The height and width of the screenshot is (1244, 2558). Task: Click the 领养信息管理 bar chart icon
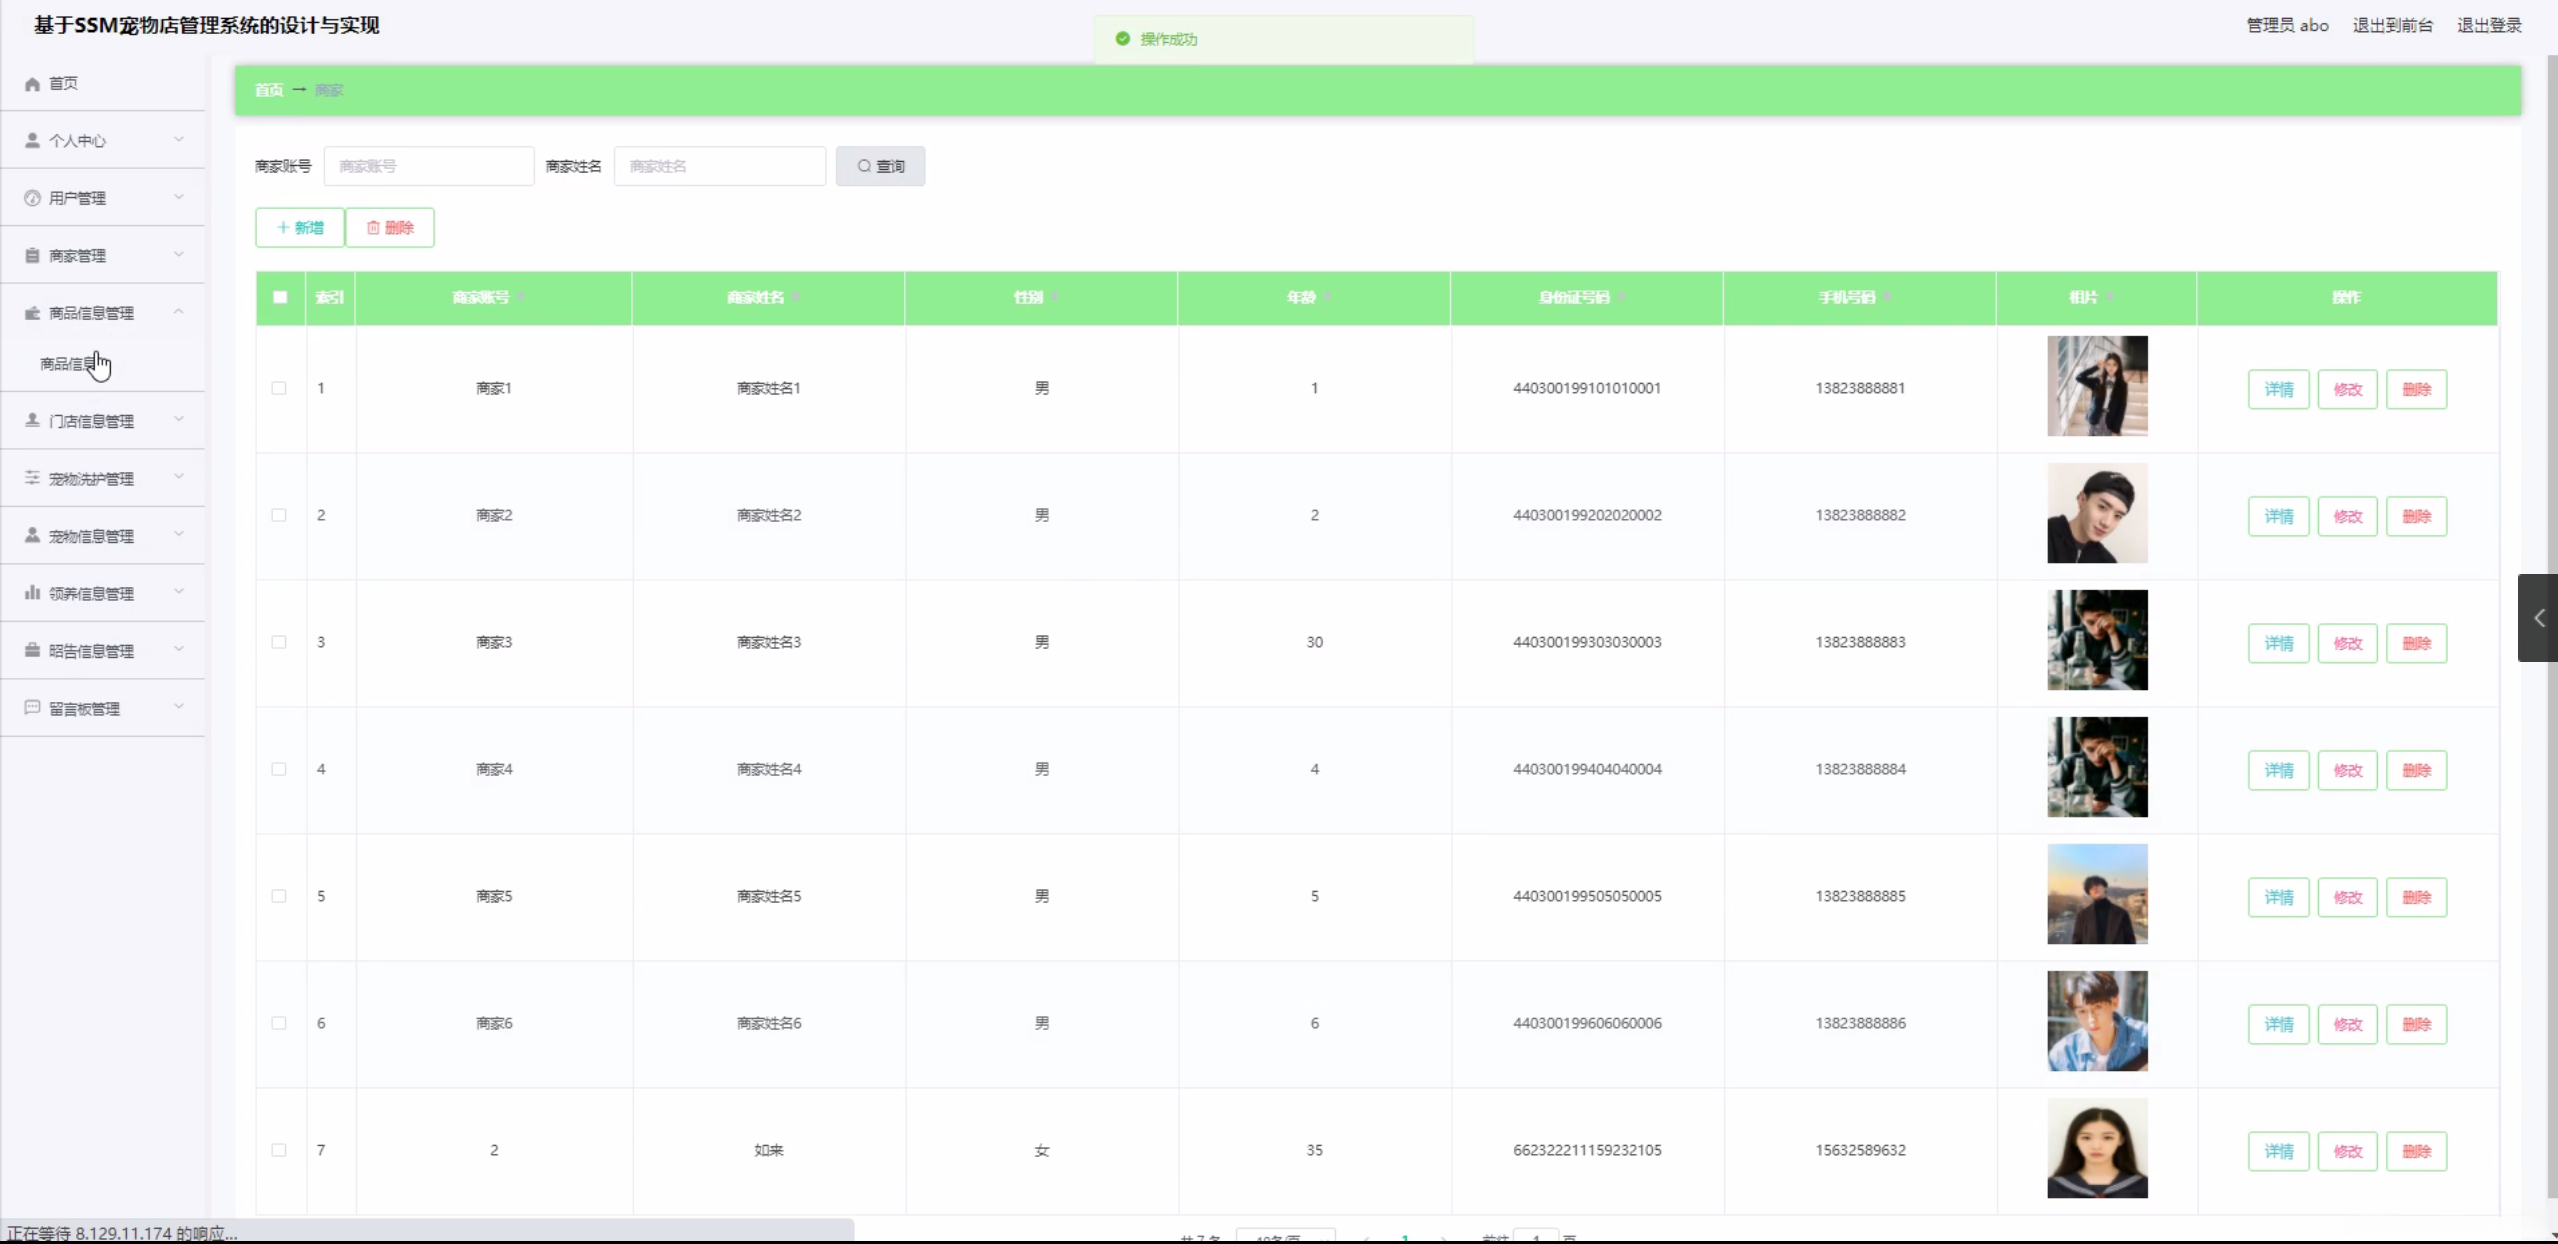pos(32,593)
